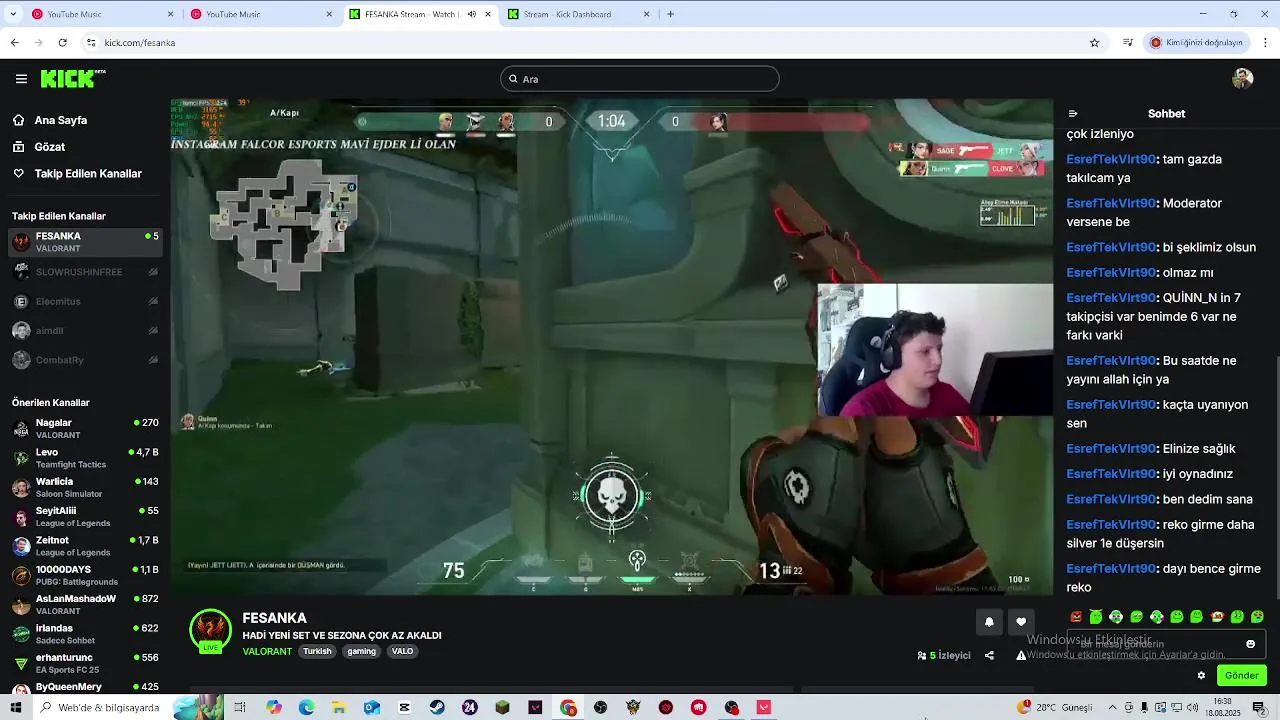This screenshot has width=1280, height=720.
Task: Open aimdll channel in sidebar
Action: tap(85, 330)
